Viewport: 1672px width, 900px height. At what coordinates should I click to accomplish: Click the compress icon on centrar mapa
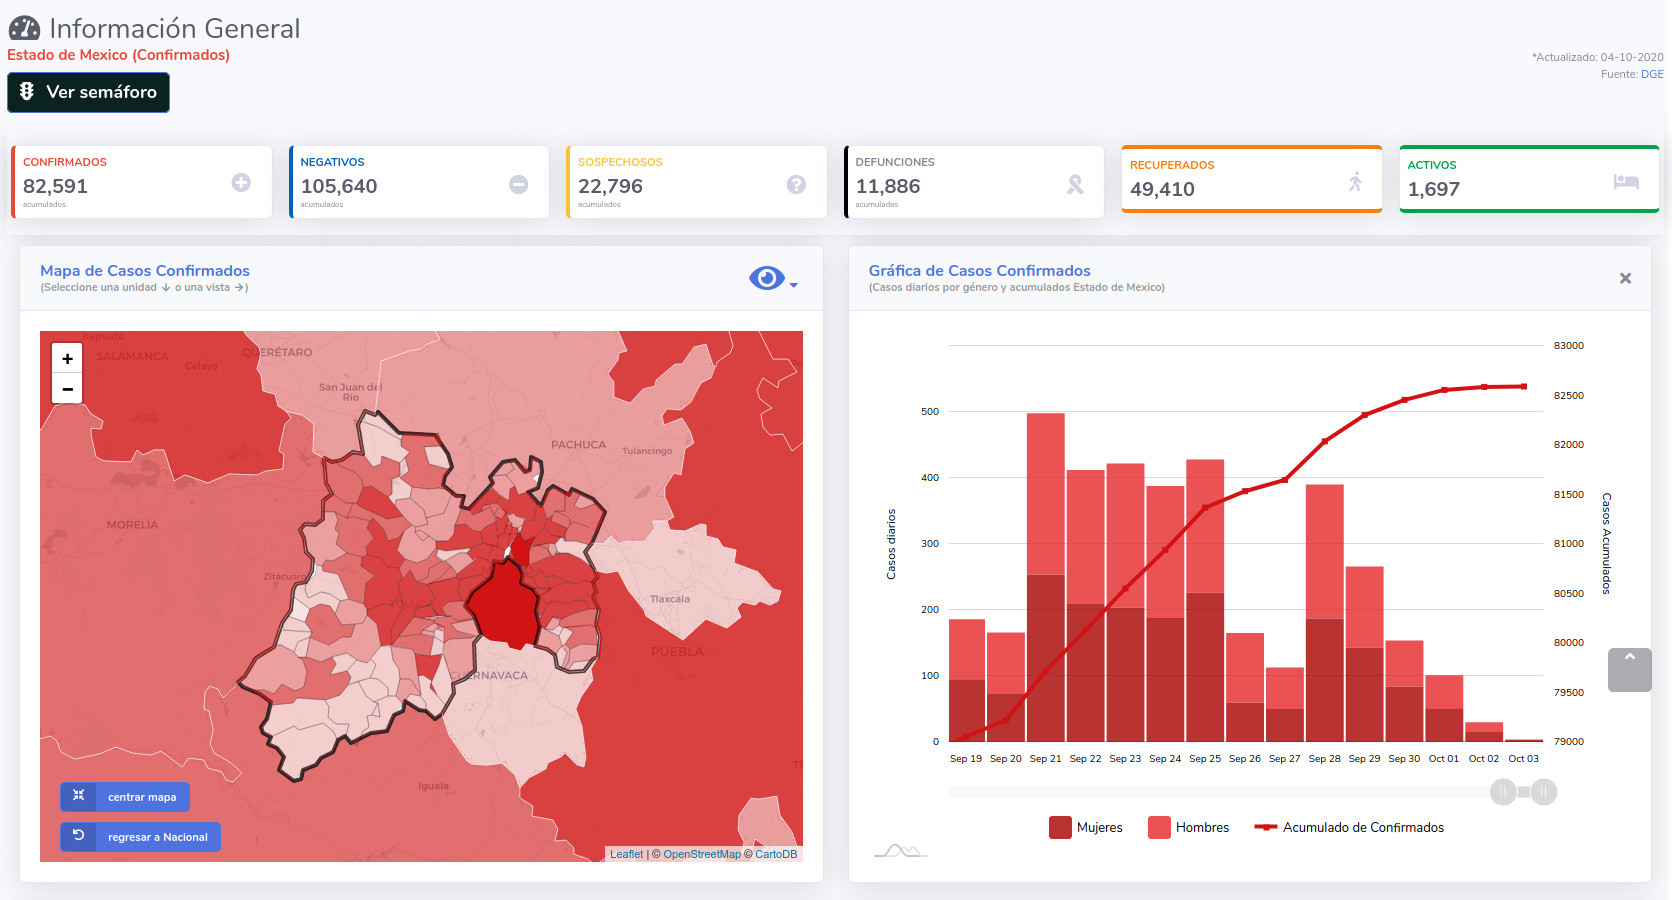point(78,795)
